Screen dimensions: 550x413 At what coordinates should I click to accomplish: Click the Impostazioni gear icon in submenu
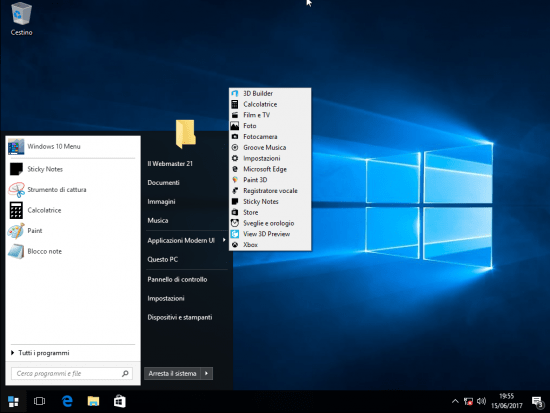point(235,158)
